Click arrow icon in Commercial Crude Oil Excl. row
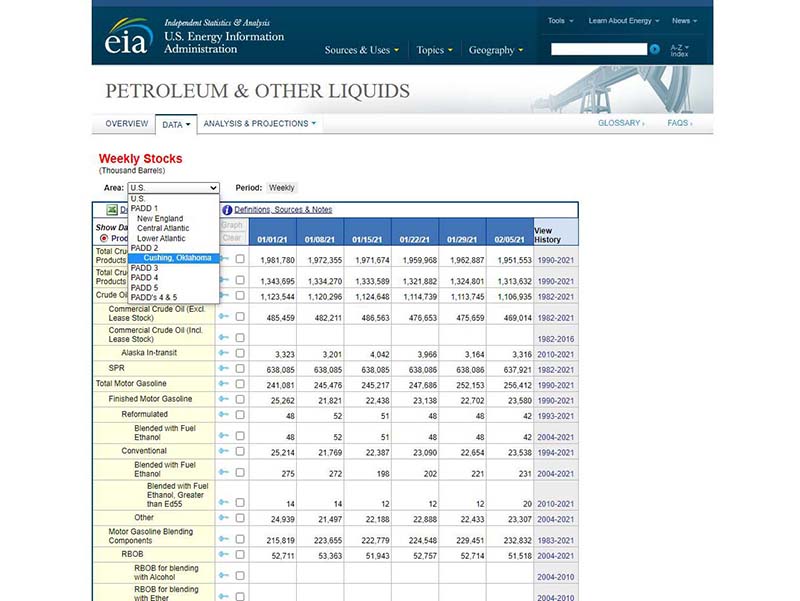The width and height of the screenshot is (800, 601). pos(223,316)
